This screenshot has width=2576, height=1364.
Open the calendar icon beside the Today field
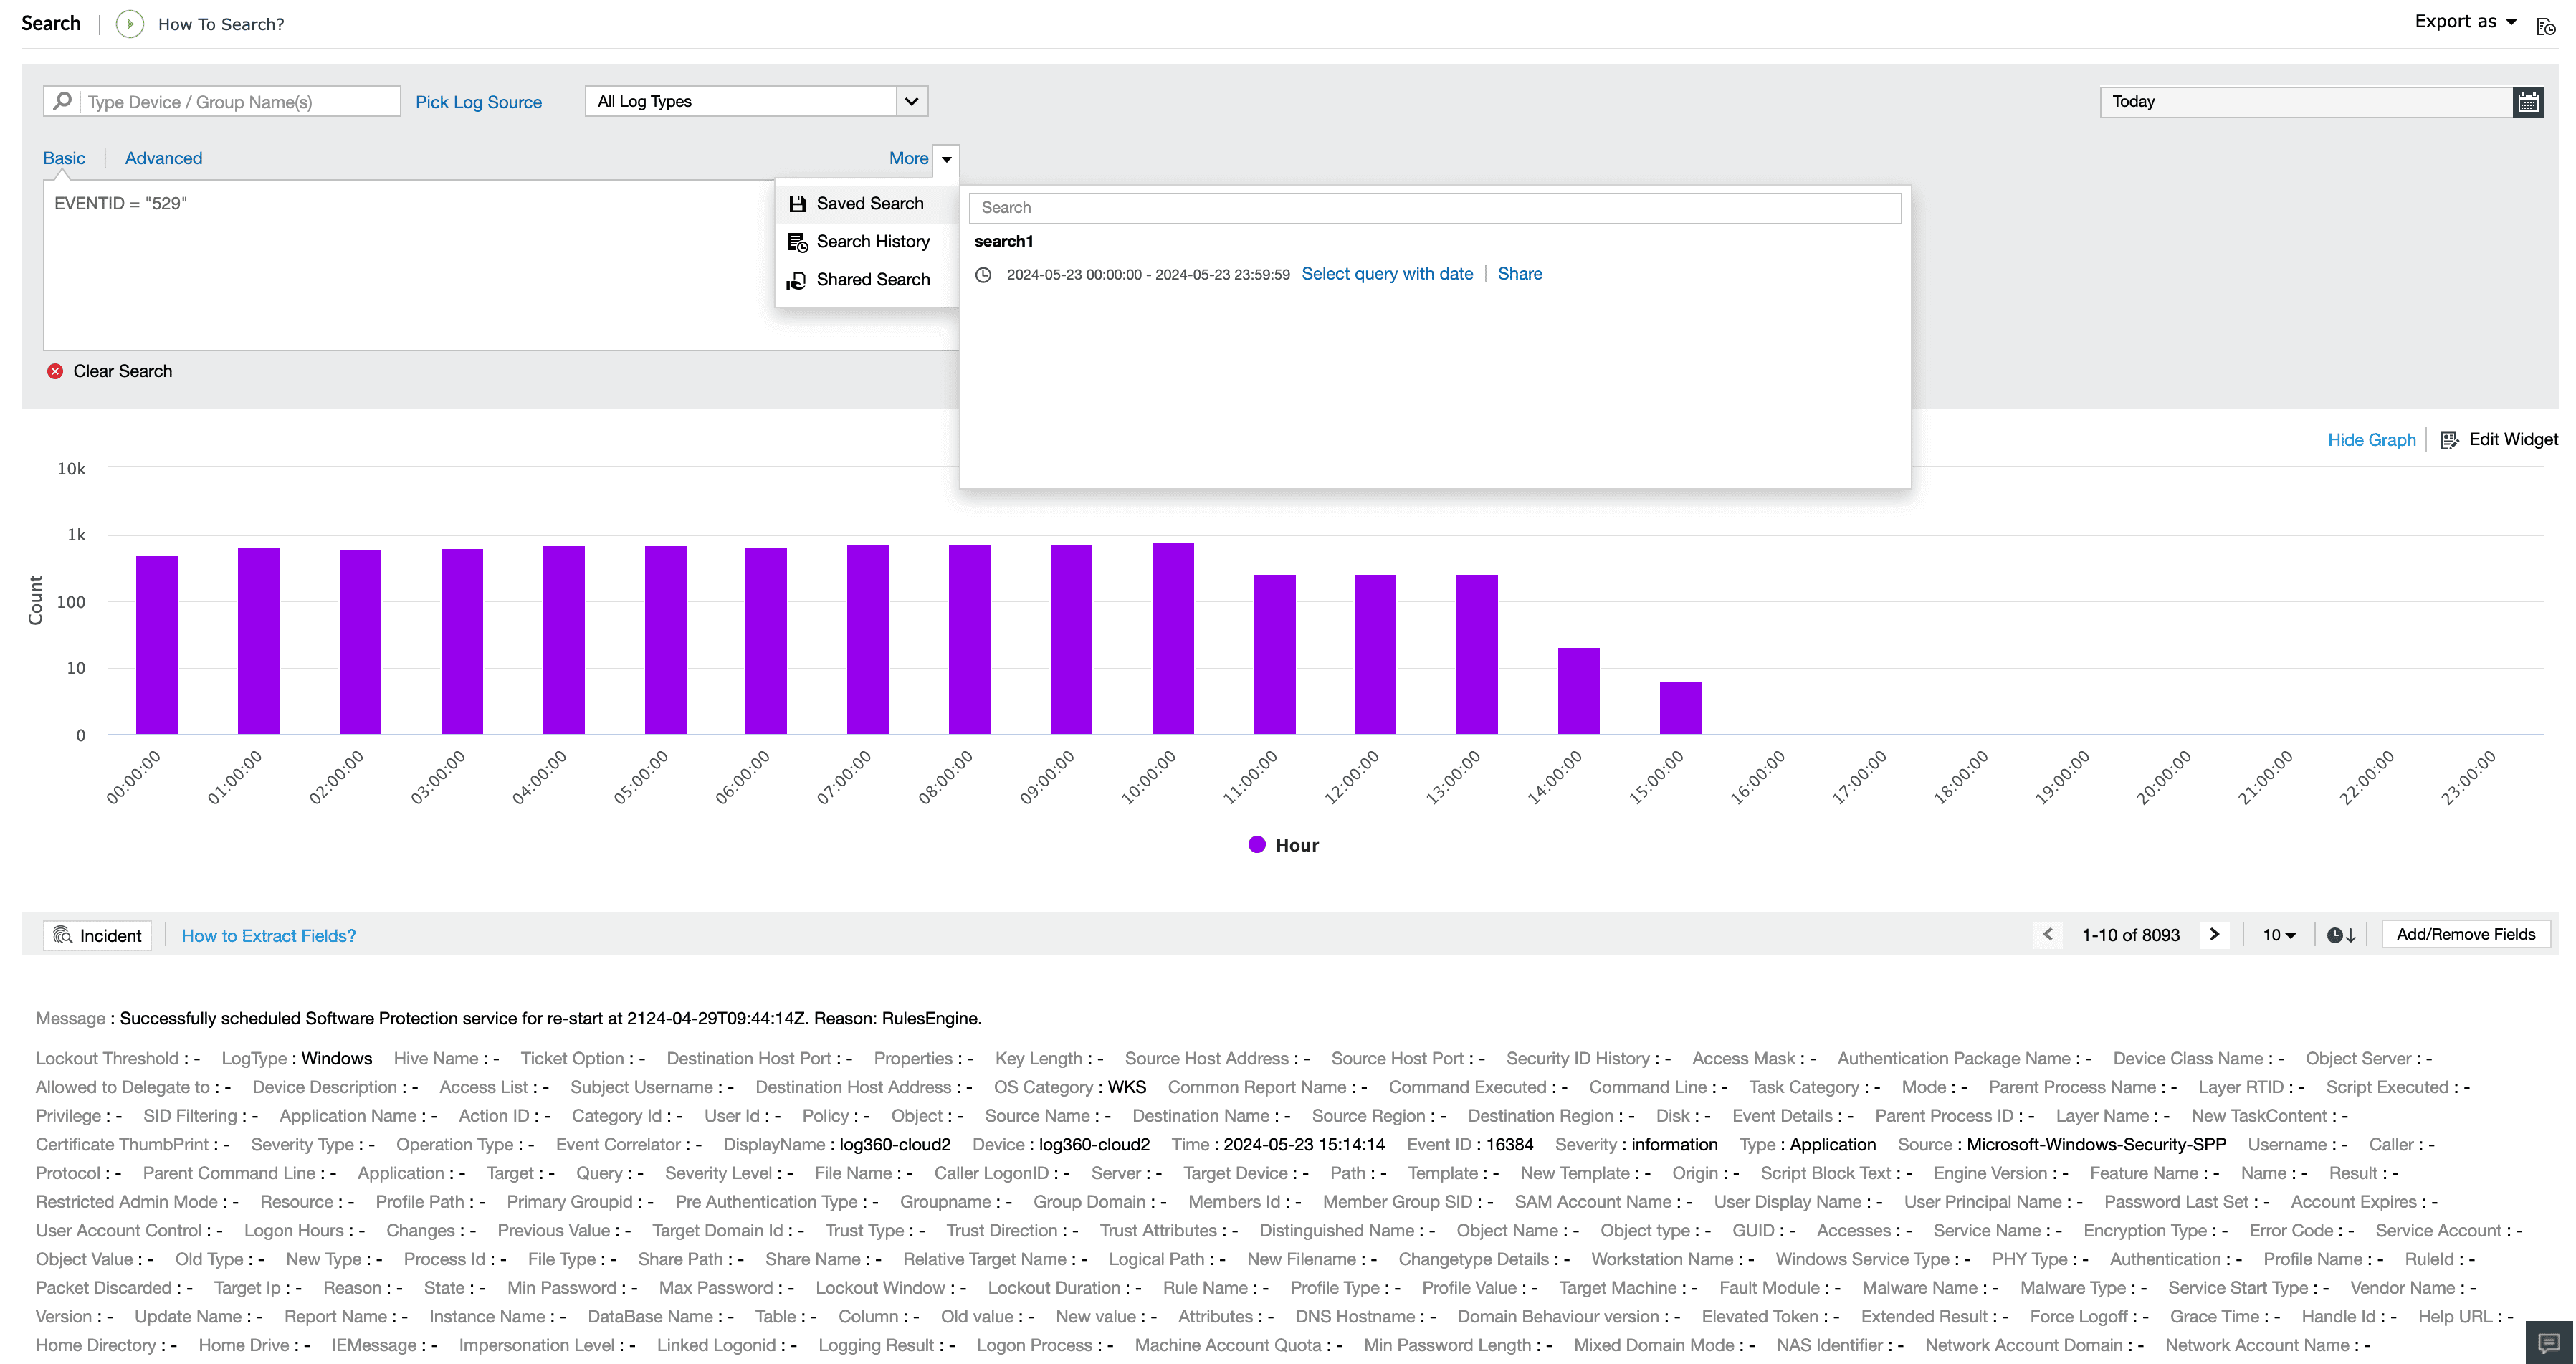2529,101
